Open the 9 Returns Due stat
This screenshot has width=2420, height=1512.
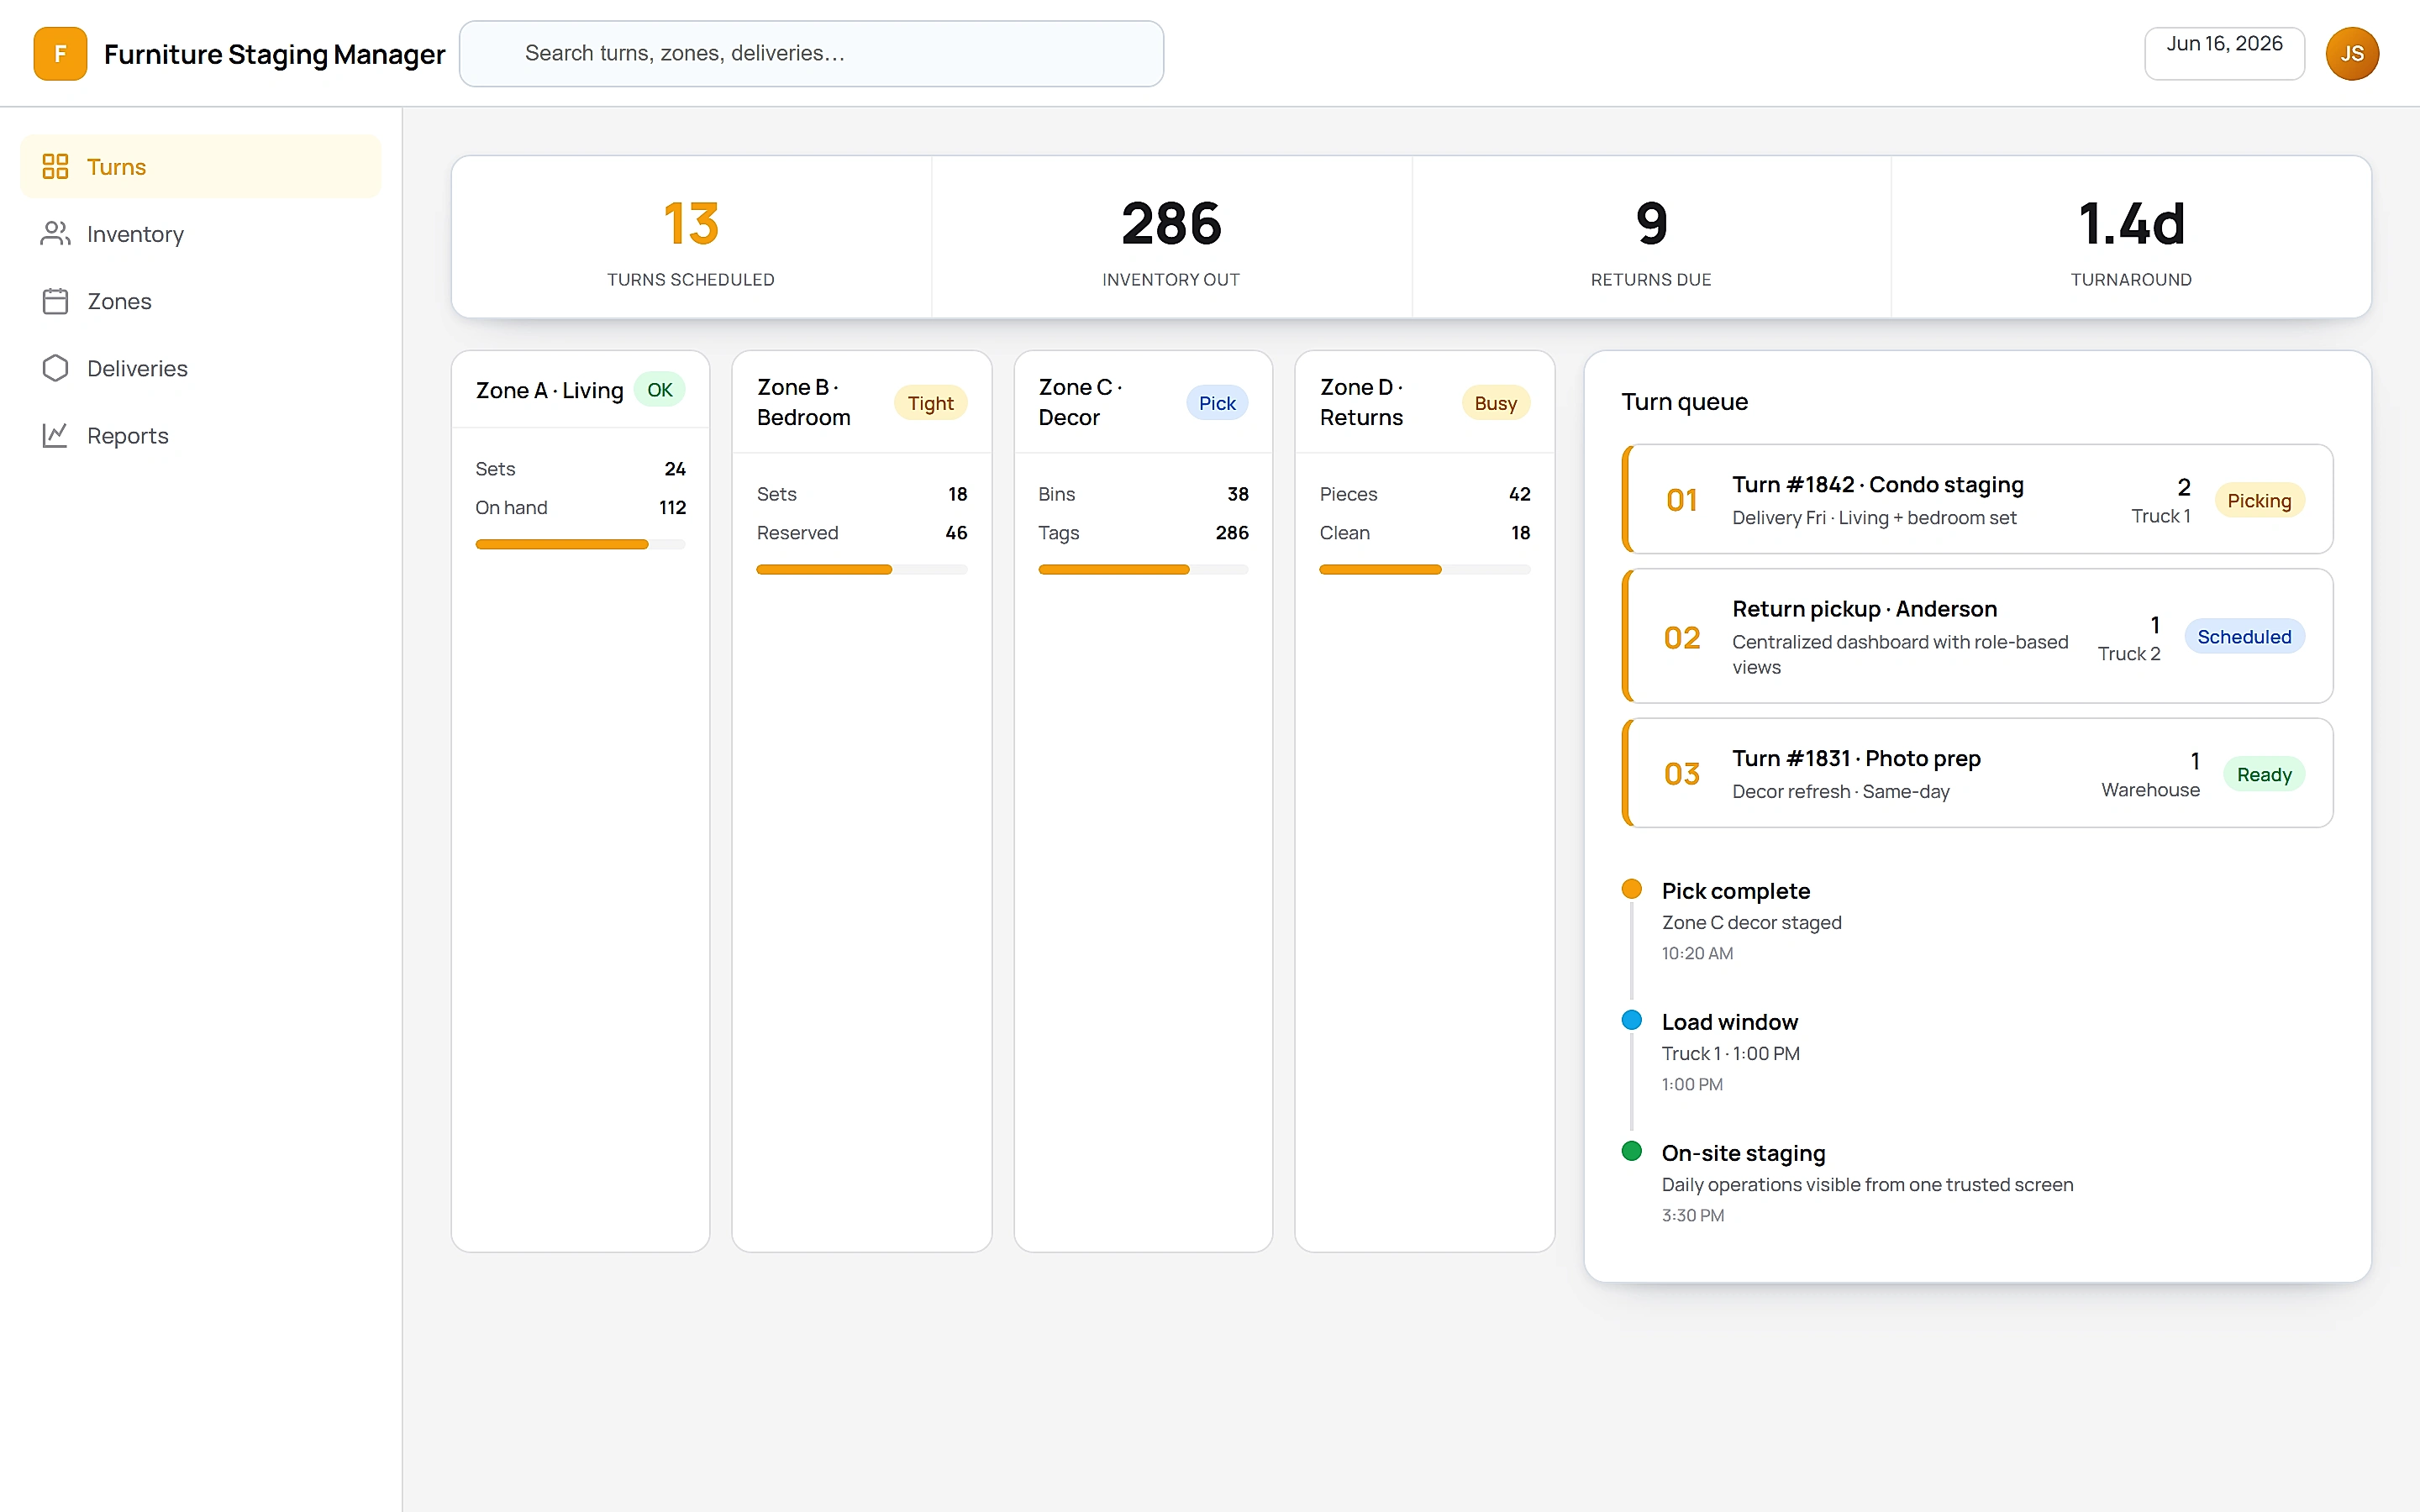point(1651,237)
